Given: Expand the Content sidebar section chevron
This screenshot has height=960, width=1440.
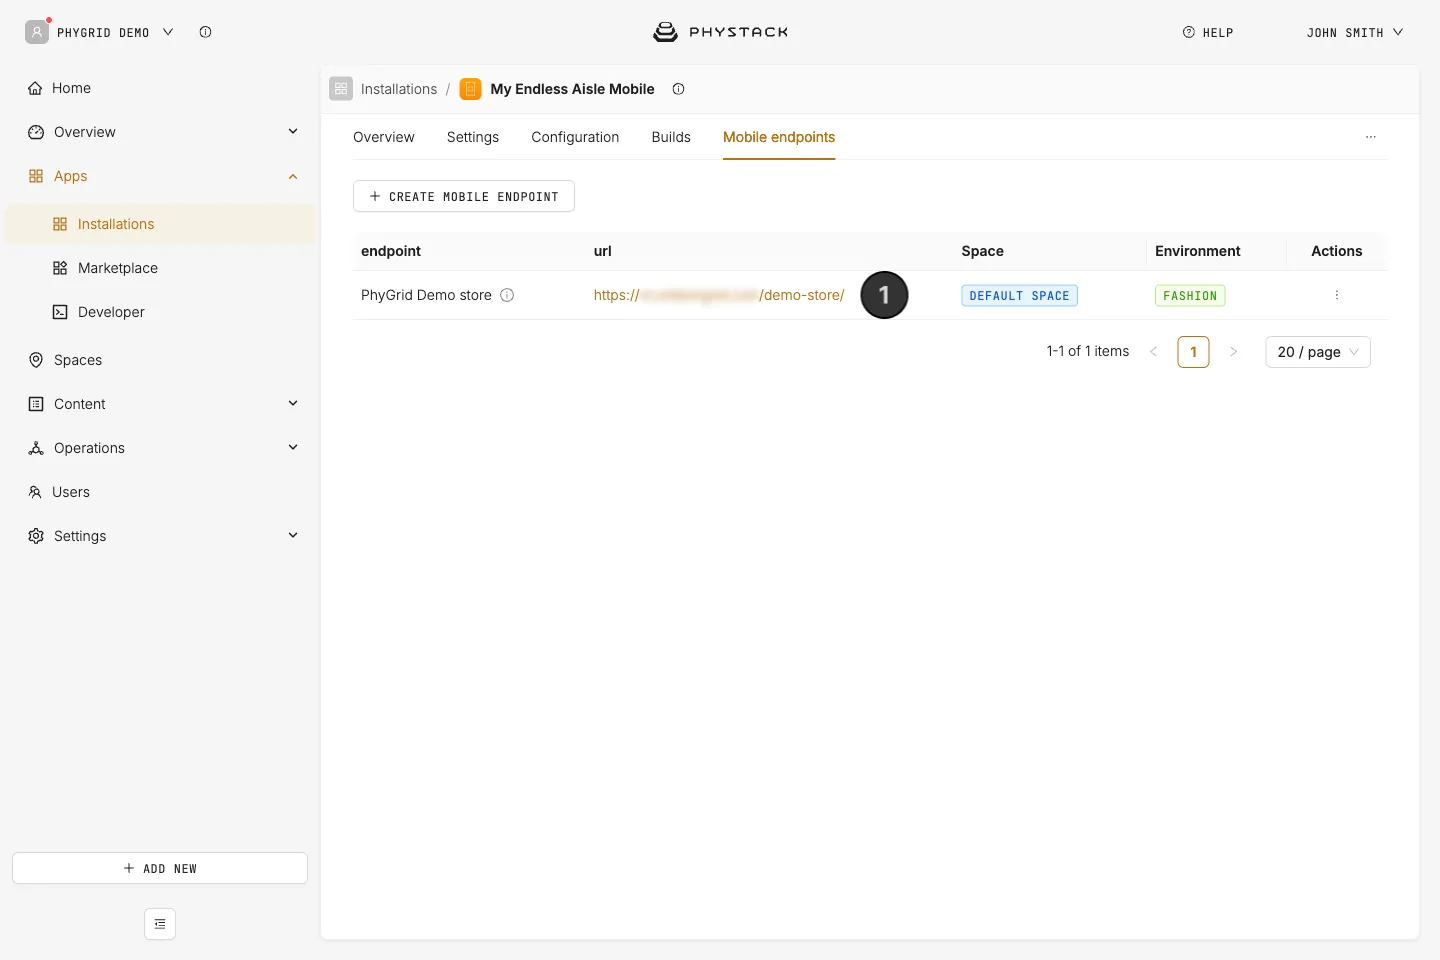Looking at the screenshot, I should pos(293,403).
